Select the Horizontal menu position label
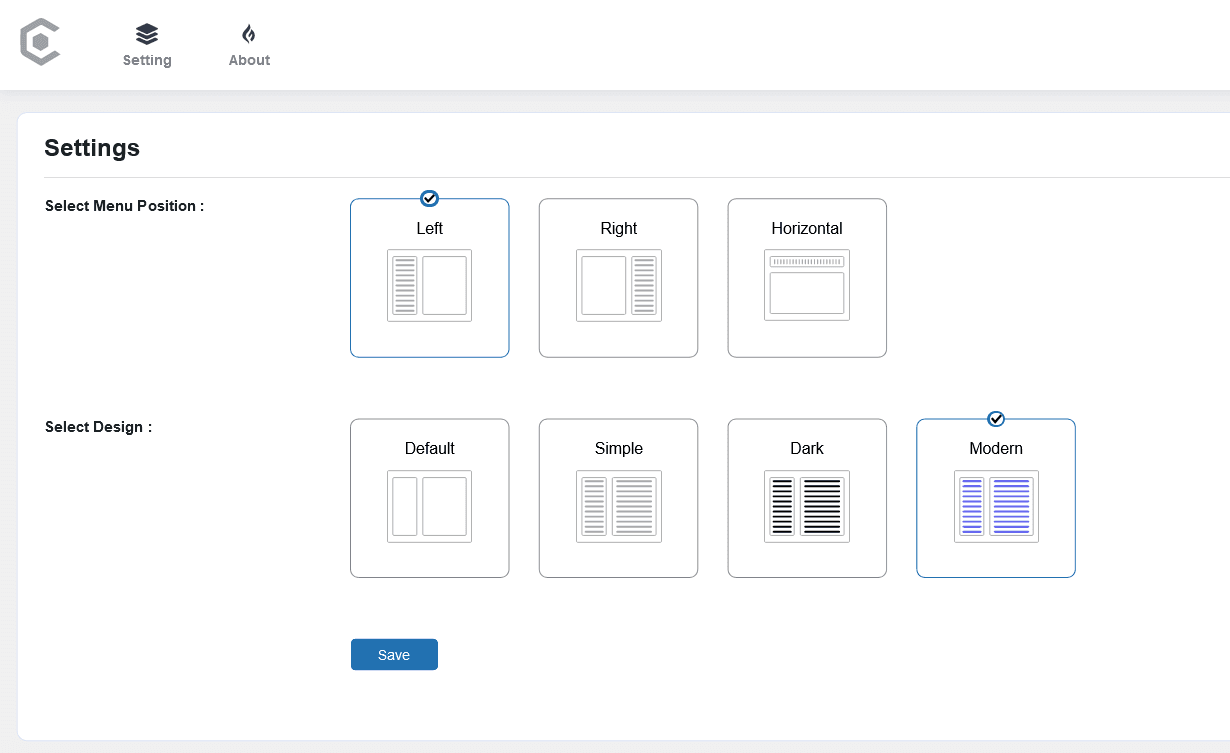This screenshot has height=753, width=1230. (806, 228)
